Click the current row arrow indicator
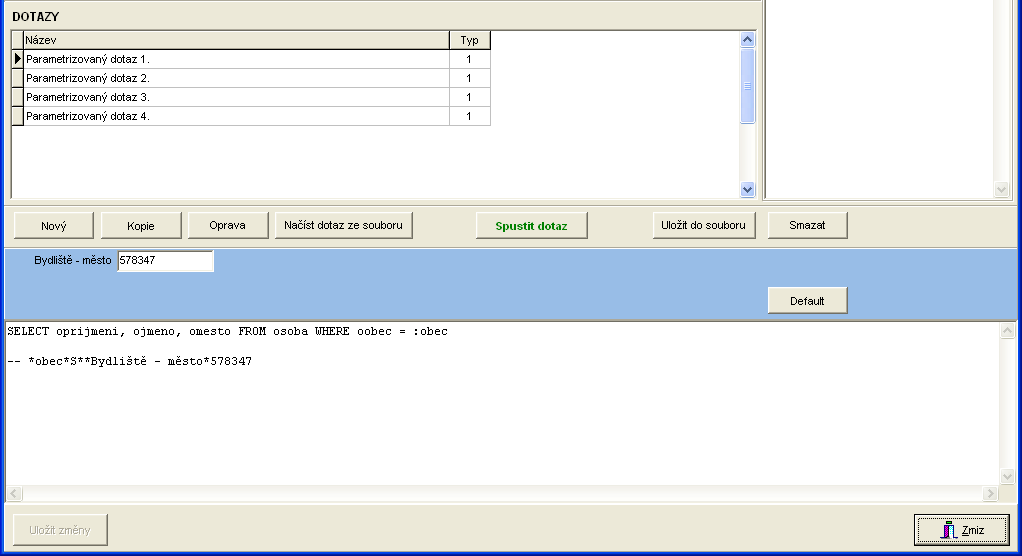Image resolution: width=1022 pixels, height=556 pixels. [17, 59]
